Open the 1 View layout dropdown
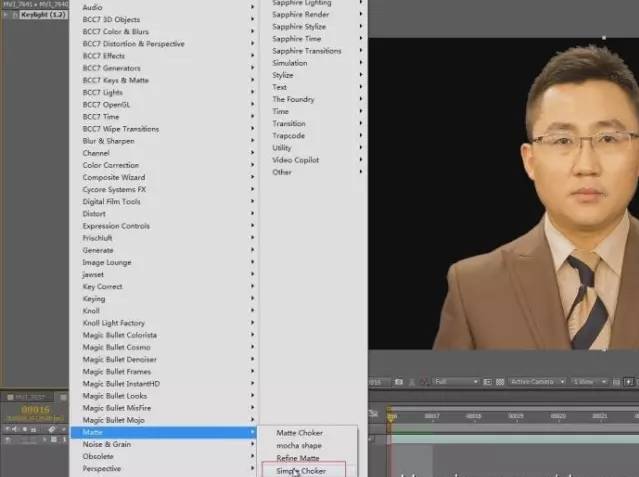This screenshot has height=477, width=639. [x=589, y=382]
